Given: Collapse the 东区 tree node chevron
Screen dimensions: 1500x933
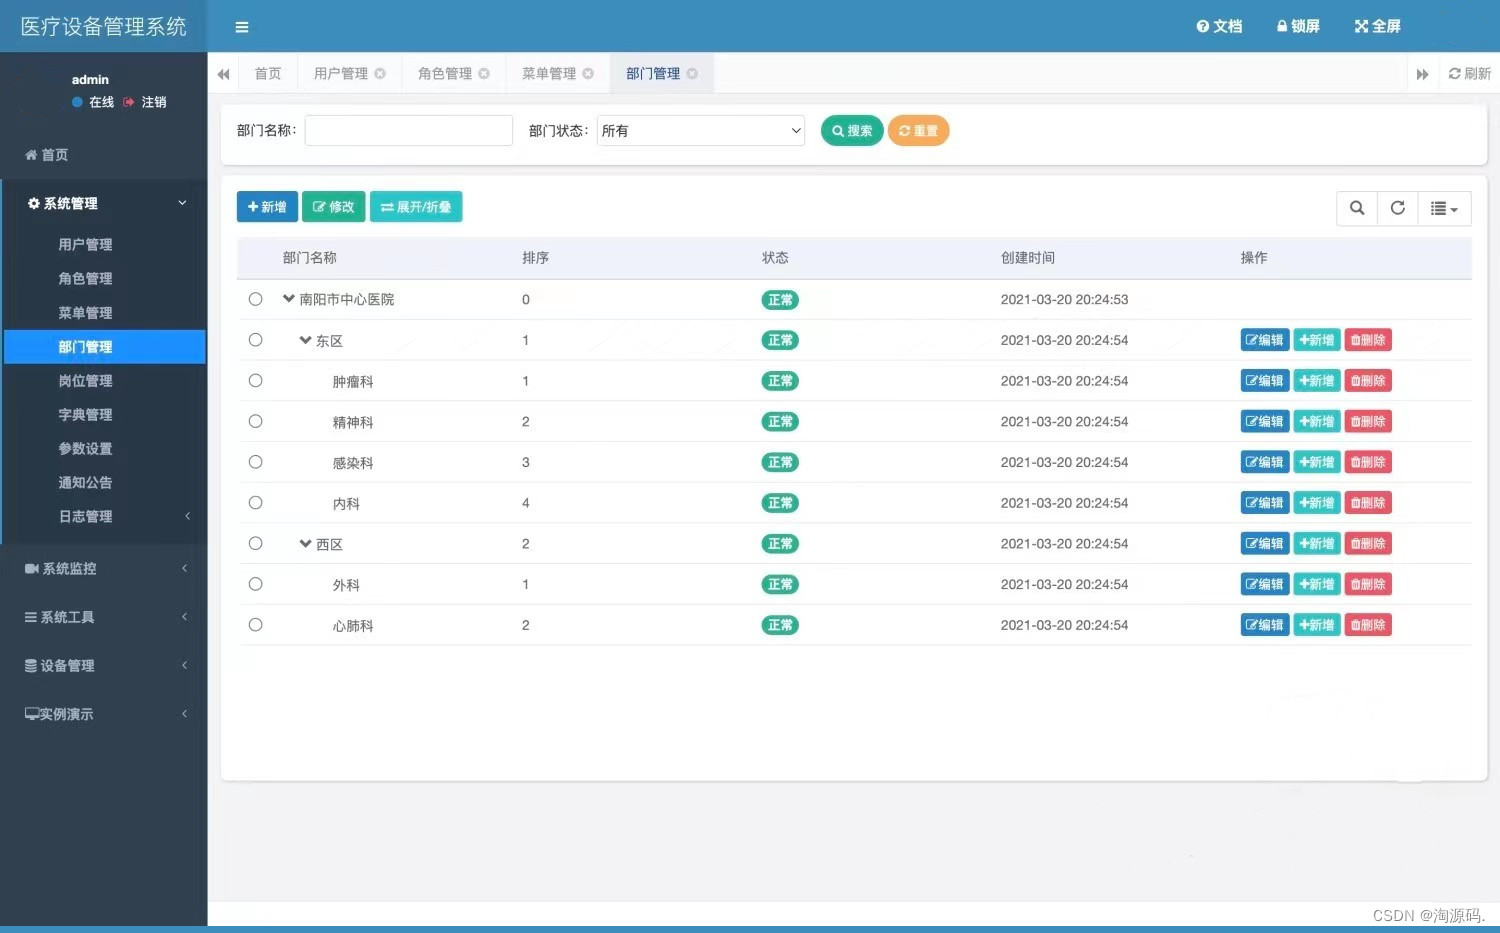Looking at the screenshot, I should pyautogui.click(x=305, y=340).
